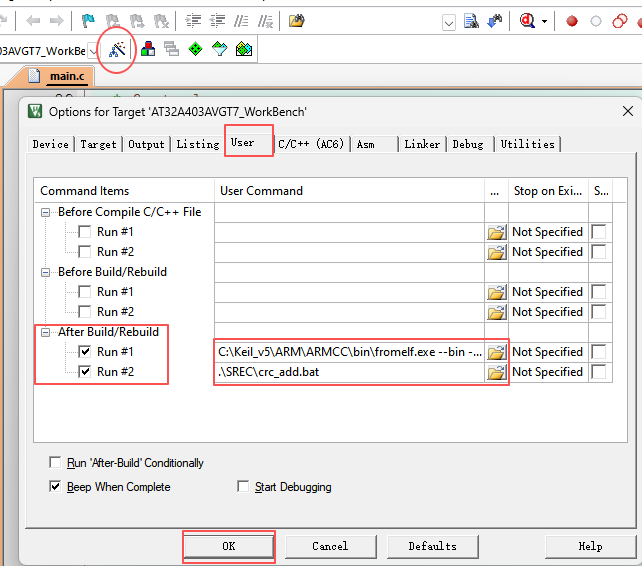This screenshot has height=566, width=642.
Task: Uncheck After Build/Rebuild Run #1 checkbox
Action: pyautogui.click(x=85, y=351)
